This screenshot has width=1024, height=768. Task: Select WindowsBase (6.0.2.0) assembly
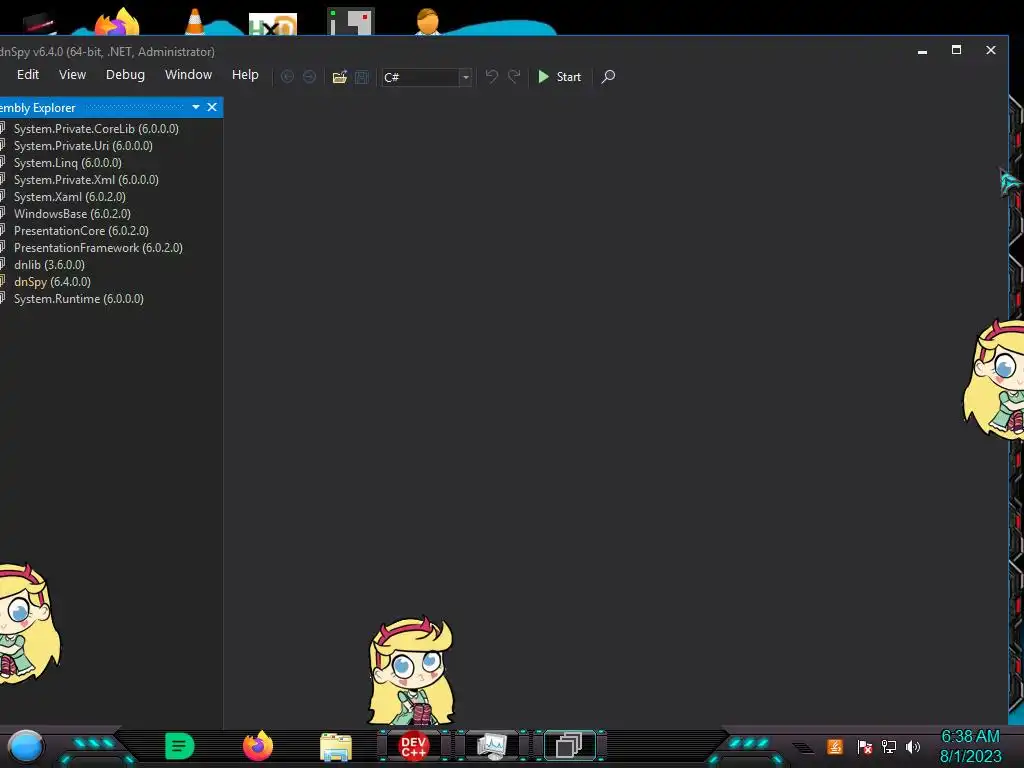pyautogui.click(x=72, y=214)
